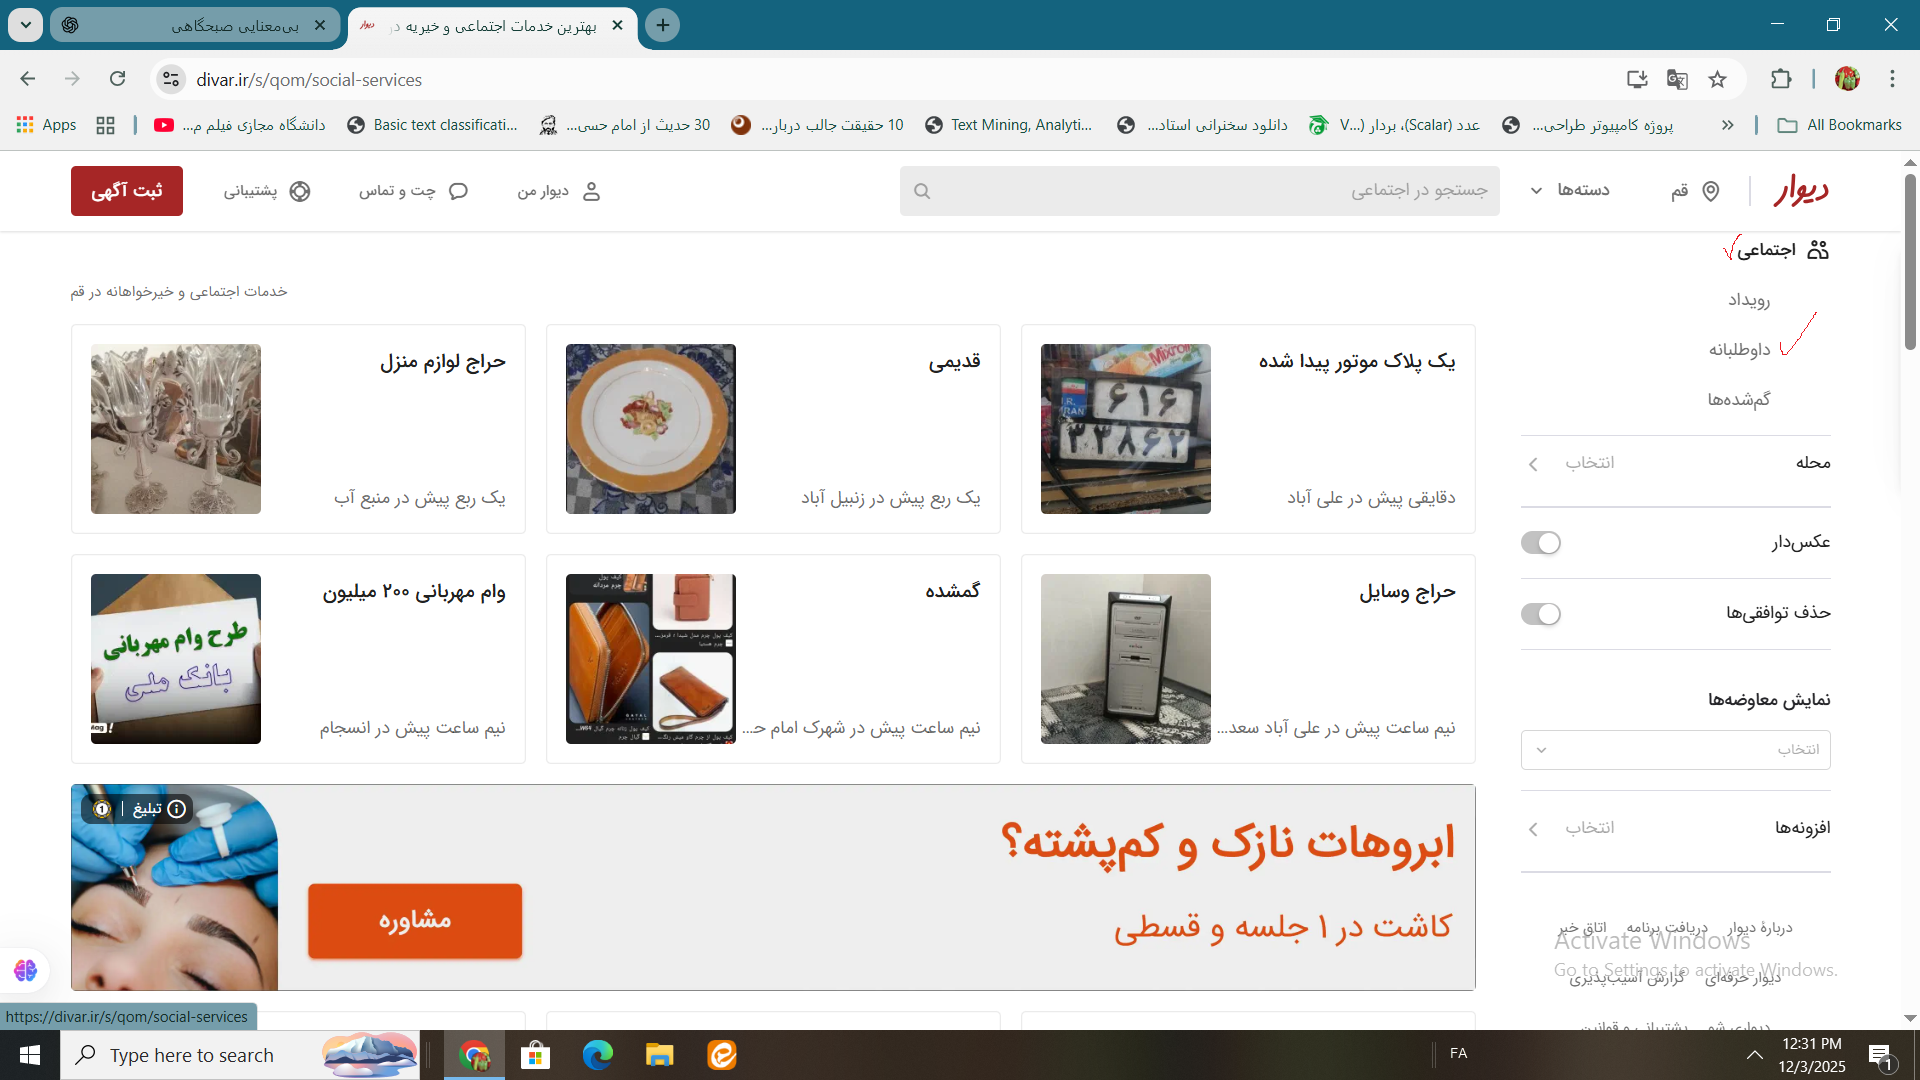Click the floating brain icon at bottom-left
The width and height of the screenshot is (1920, 1080).
click(x=25, y=970)
